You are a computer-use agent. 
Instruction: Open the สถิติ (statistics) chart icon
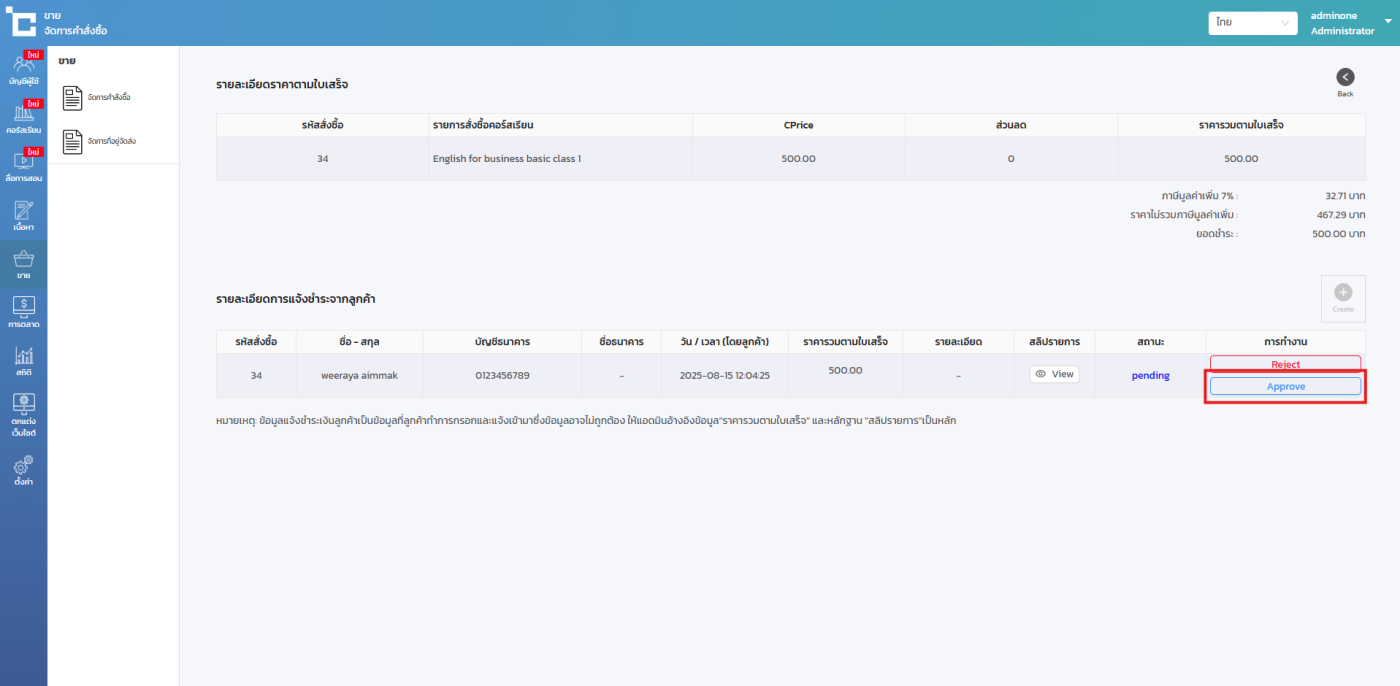[23, 360]
